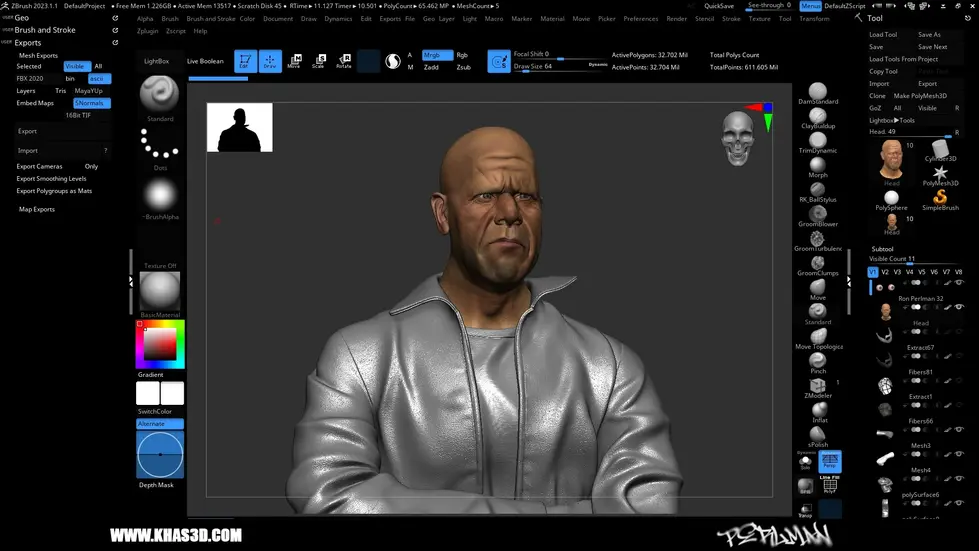Open the Alpha menu
979x551 pixels.
point(145,19)
